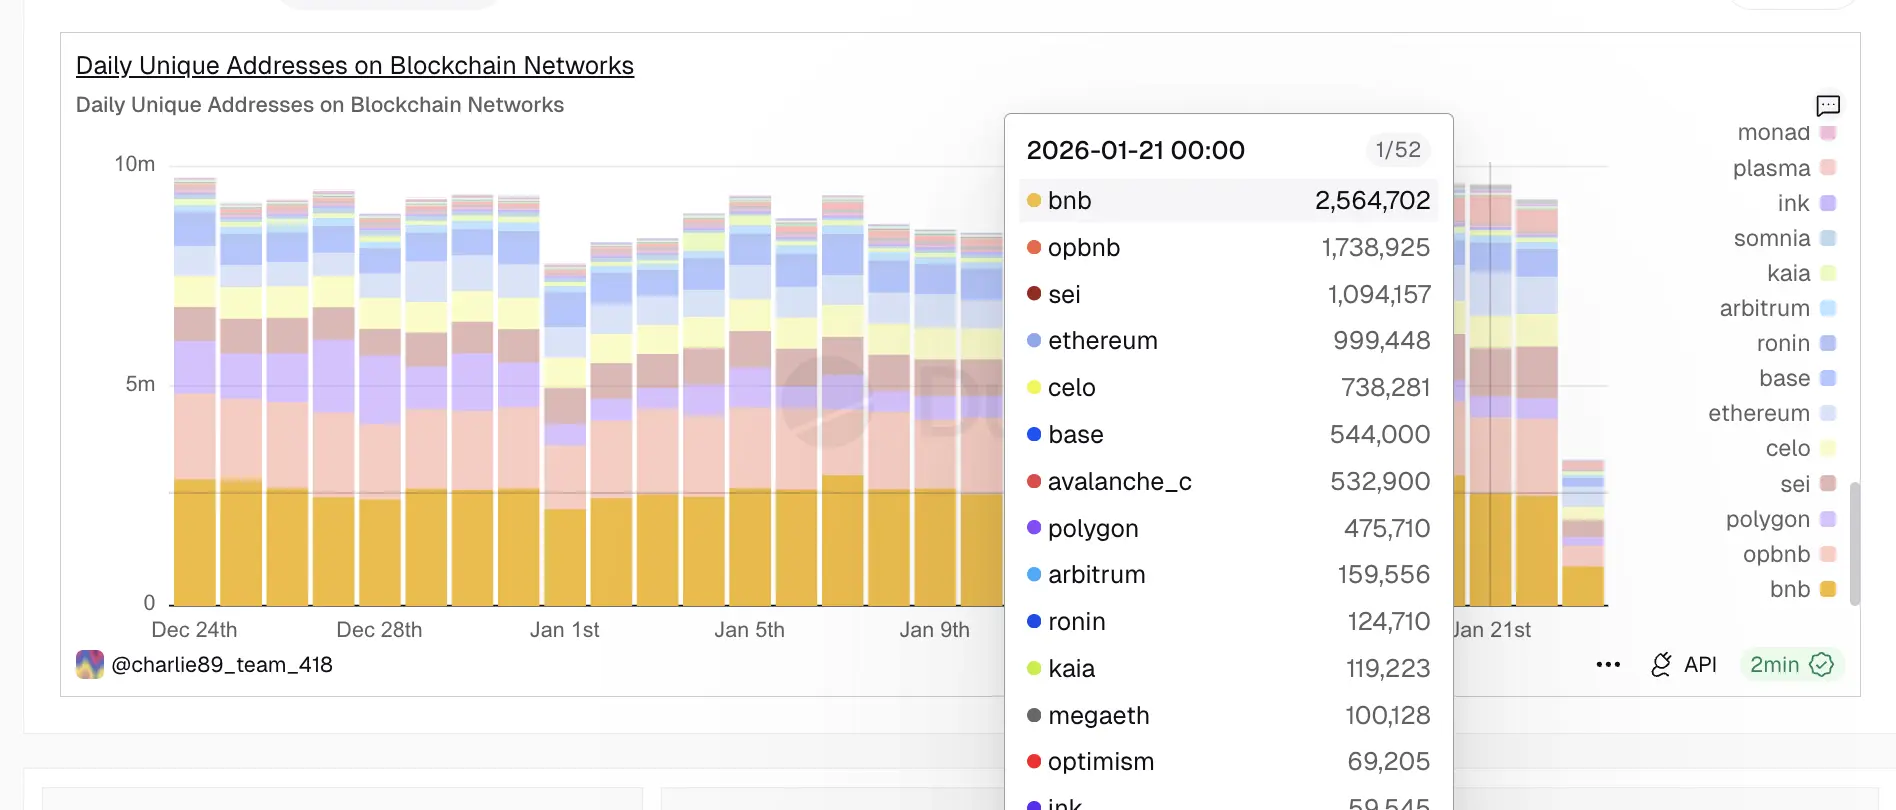The width and height of the screenshot is (1896, 810).
Task: Click the Dec 28th x-axis label
Action: (x=379, y=630)
